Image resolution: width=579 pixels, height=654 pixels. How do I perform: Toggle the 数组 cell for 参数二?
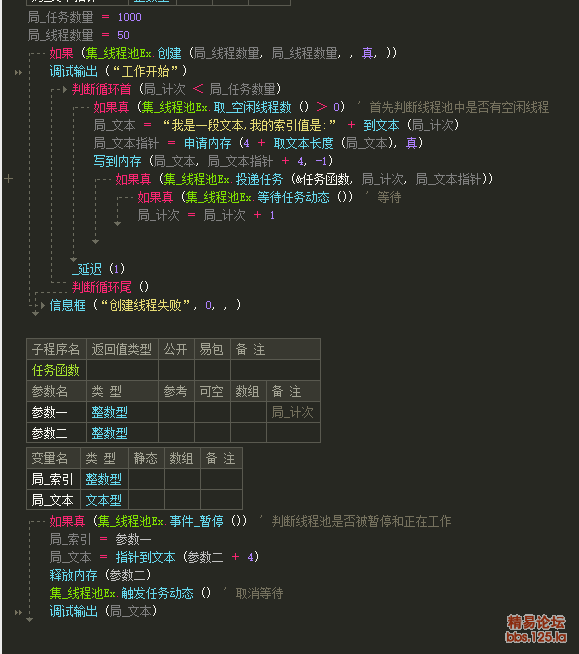point(248,433)
